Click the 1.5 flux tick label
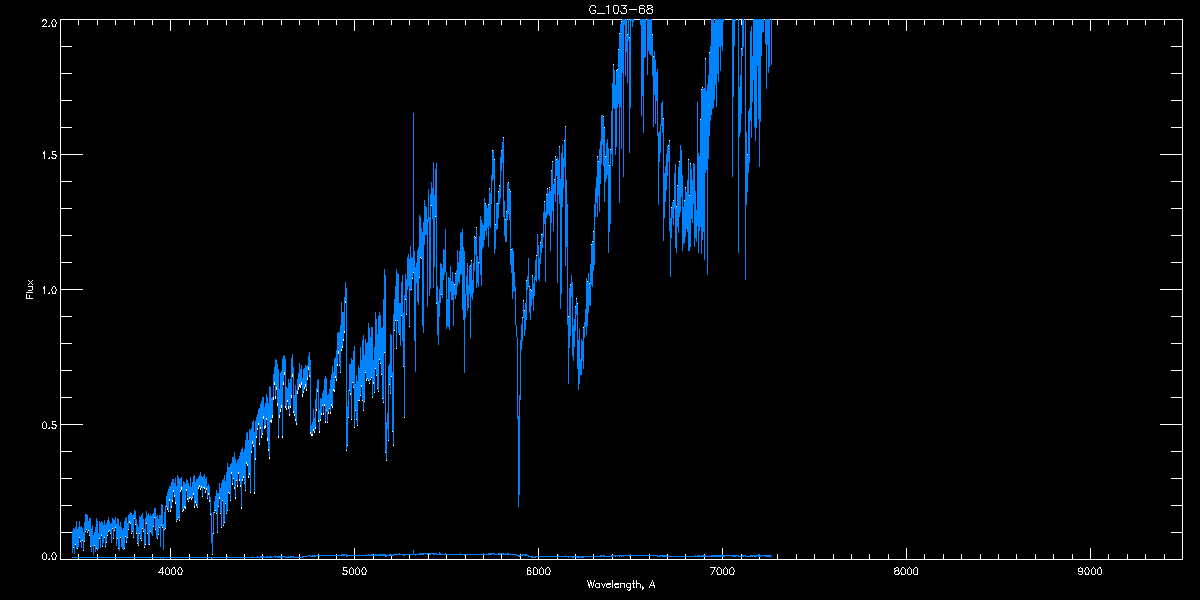This screenshot has height=600, width=1200. tap(48, 155)
